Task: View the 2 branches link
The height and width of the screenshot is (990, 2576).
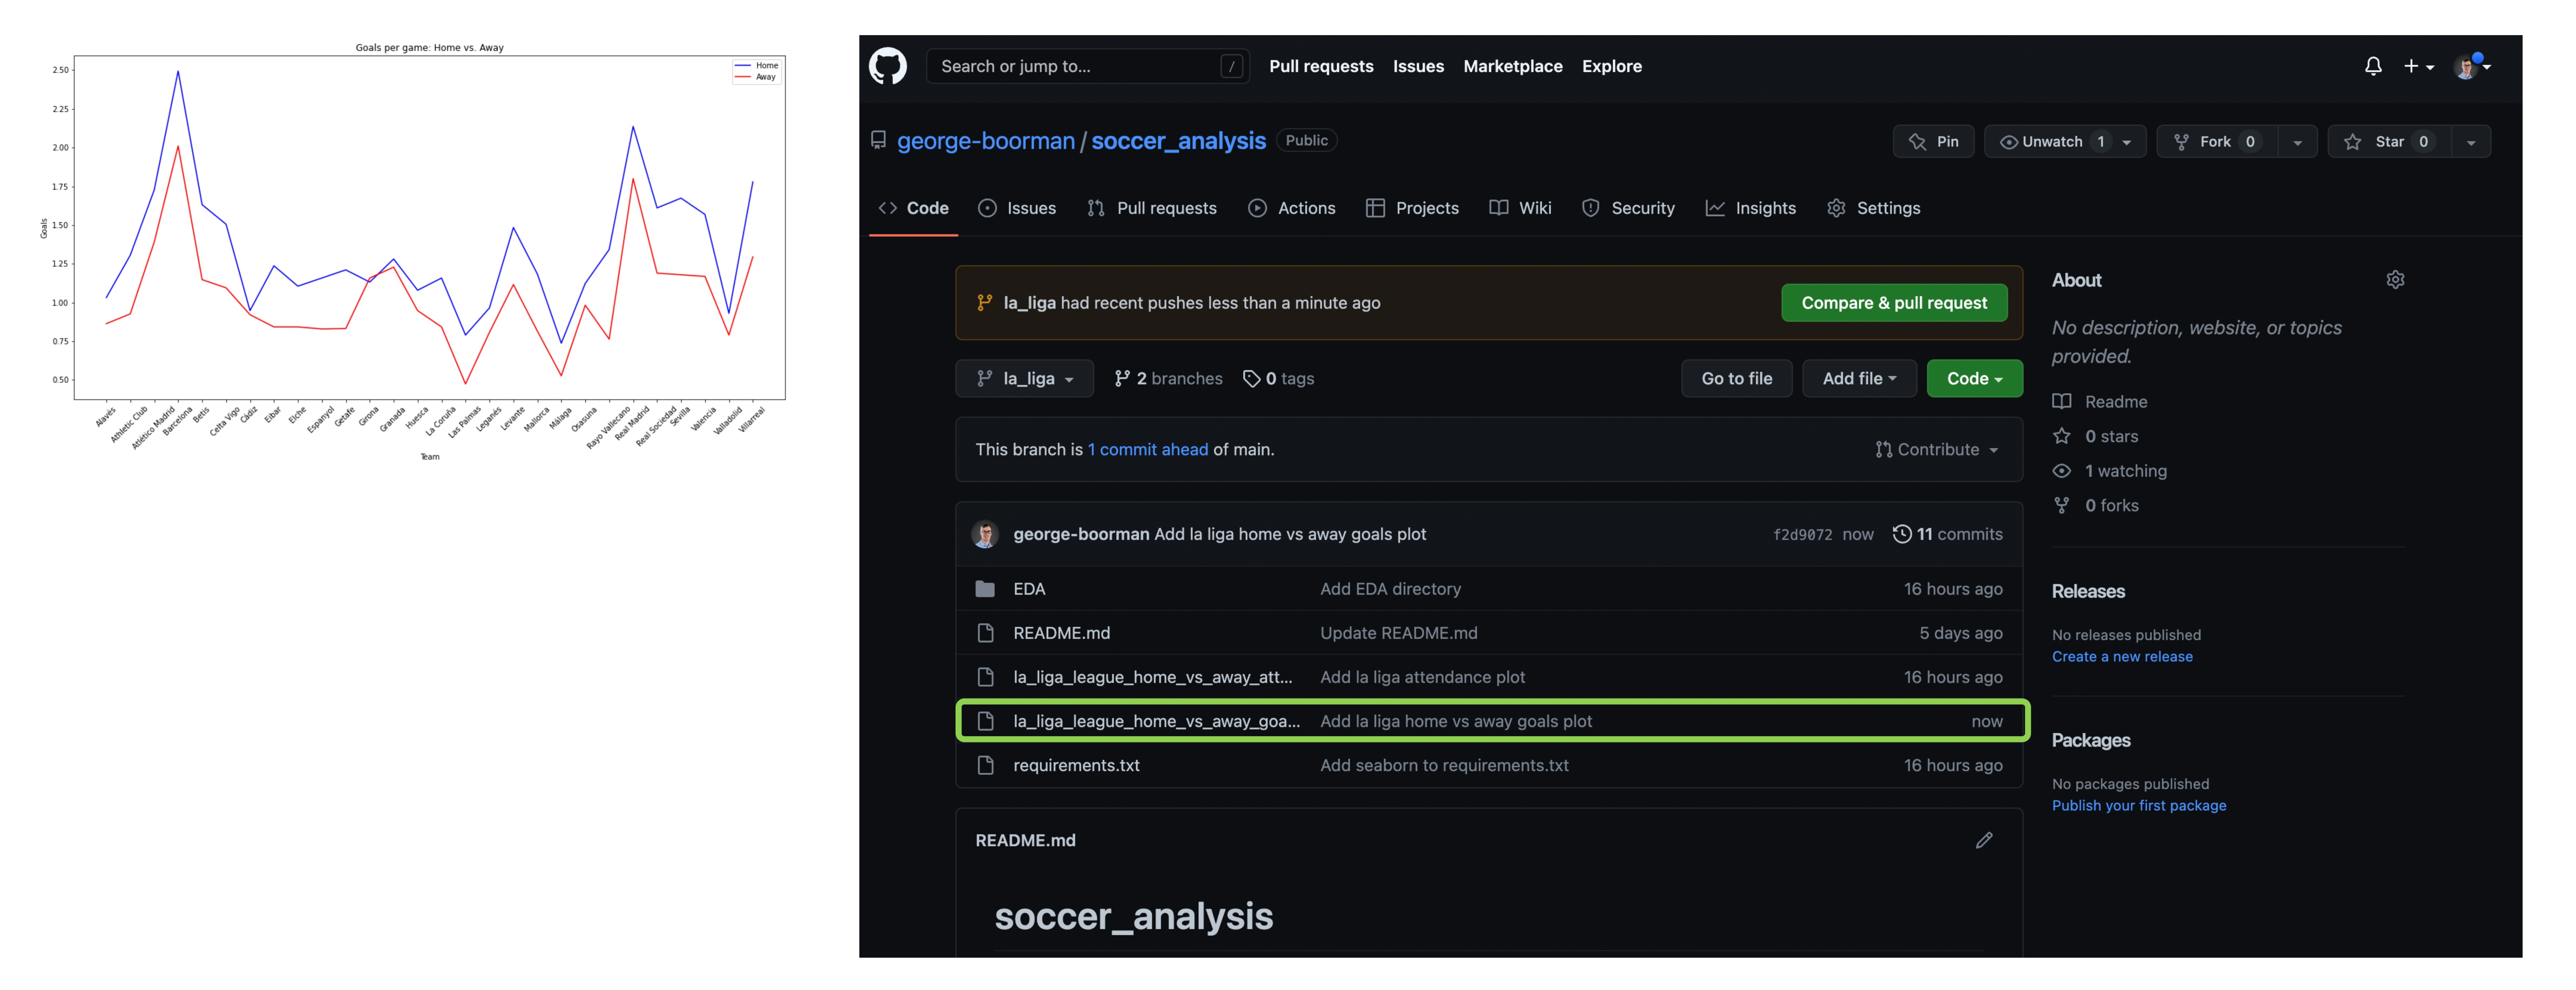Action: point(1168,379)
